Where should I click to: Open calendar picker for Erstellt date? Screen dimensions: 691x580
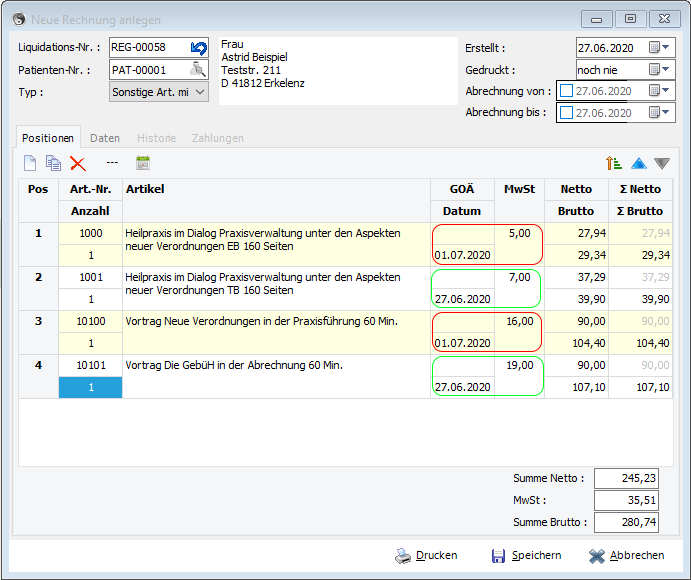(x=659, y=47)
